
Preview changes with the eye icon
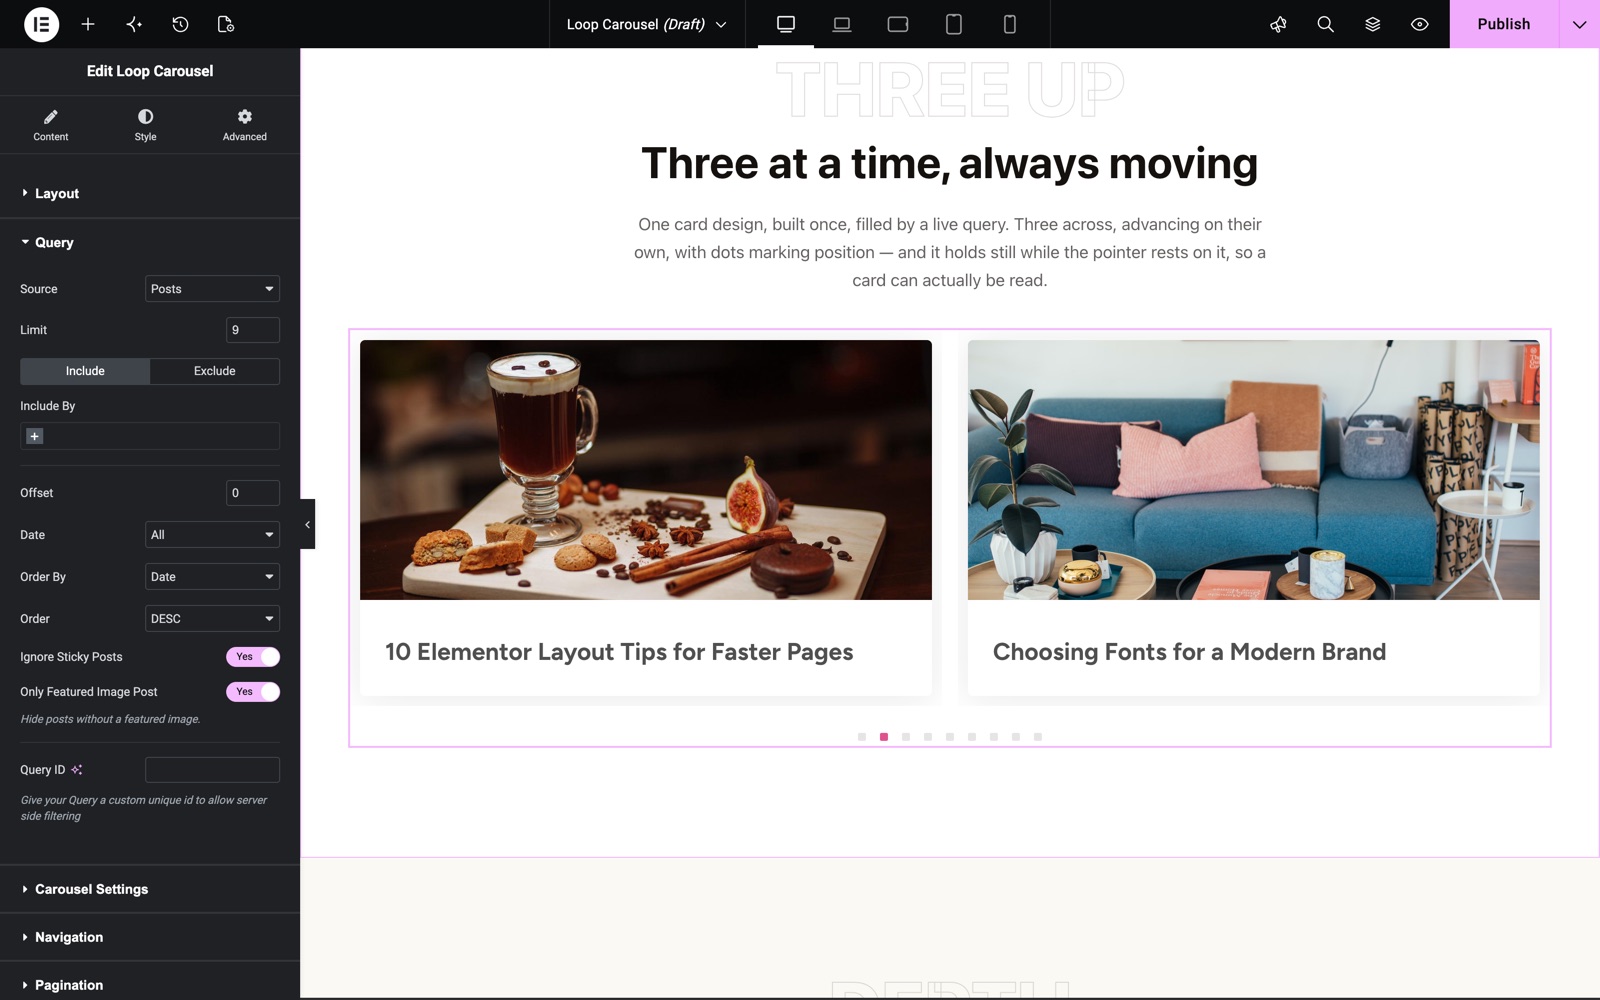1420,24
